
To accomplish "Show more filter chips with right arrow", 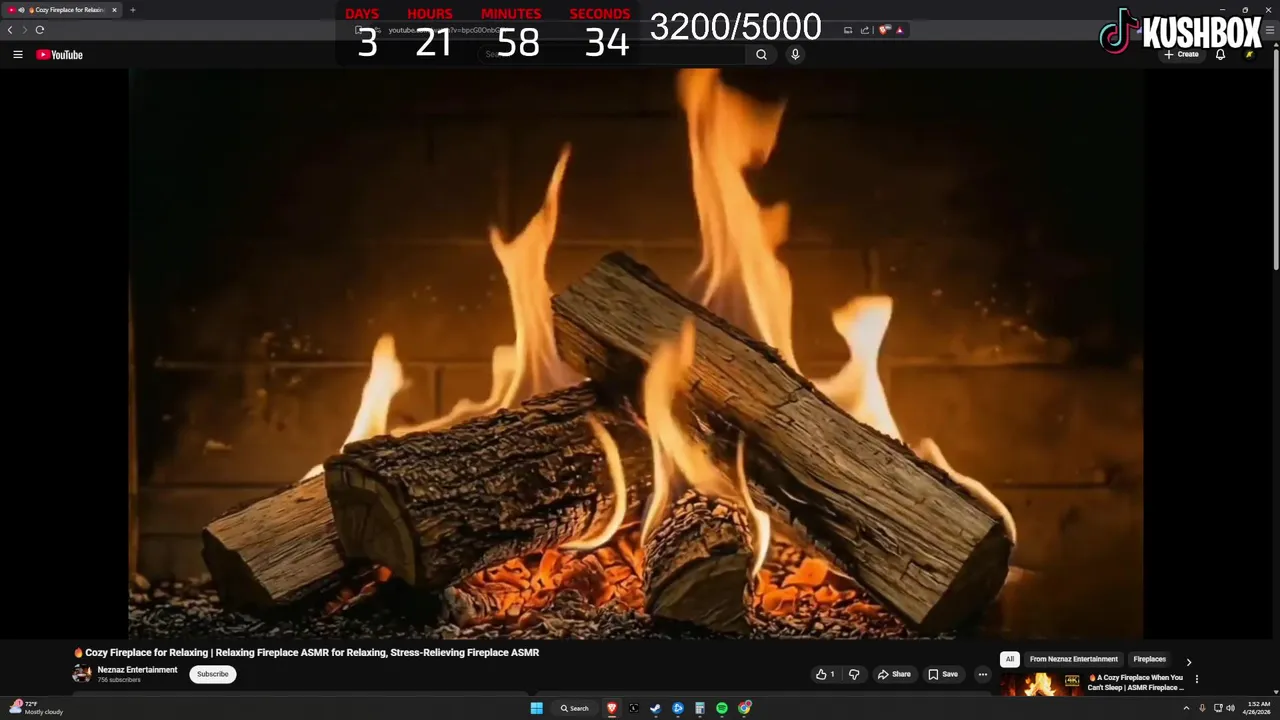I will (1188, 662).
